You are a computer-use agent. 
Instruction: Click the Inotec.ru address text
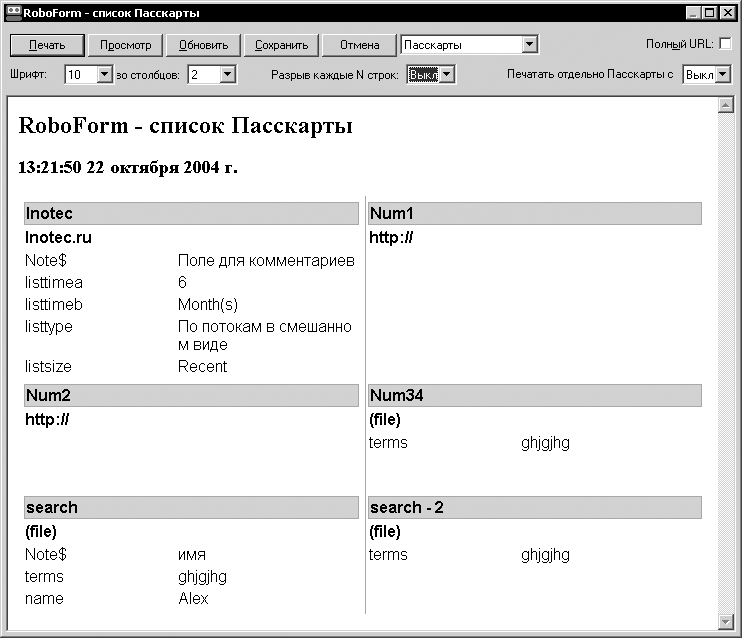58,238
